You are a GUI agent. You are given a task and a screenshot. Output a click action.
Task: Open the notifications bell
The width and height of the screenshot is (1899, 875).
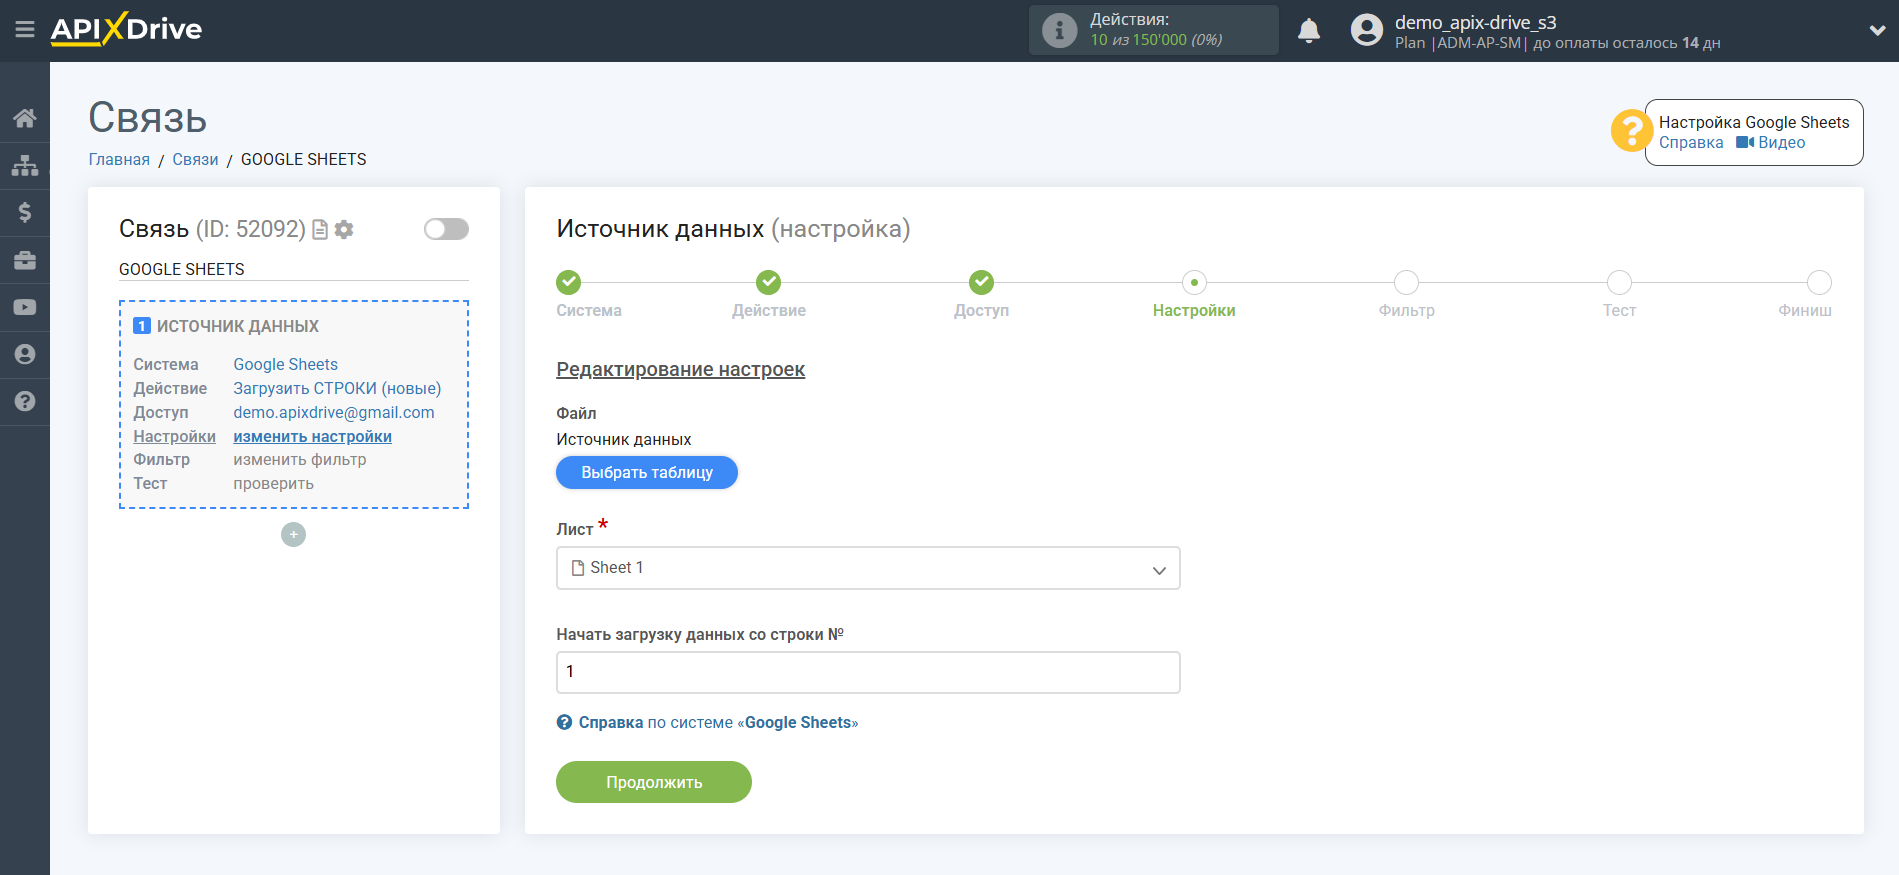(1309, 31)
